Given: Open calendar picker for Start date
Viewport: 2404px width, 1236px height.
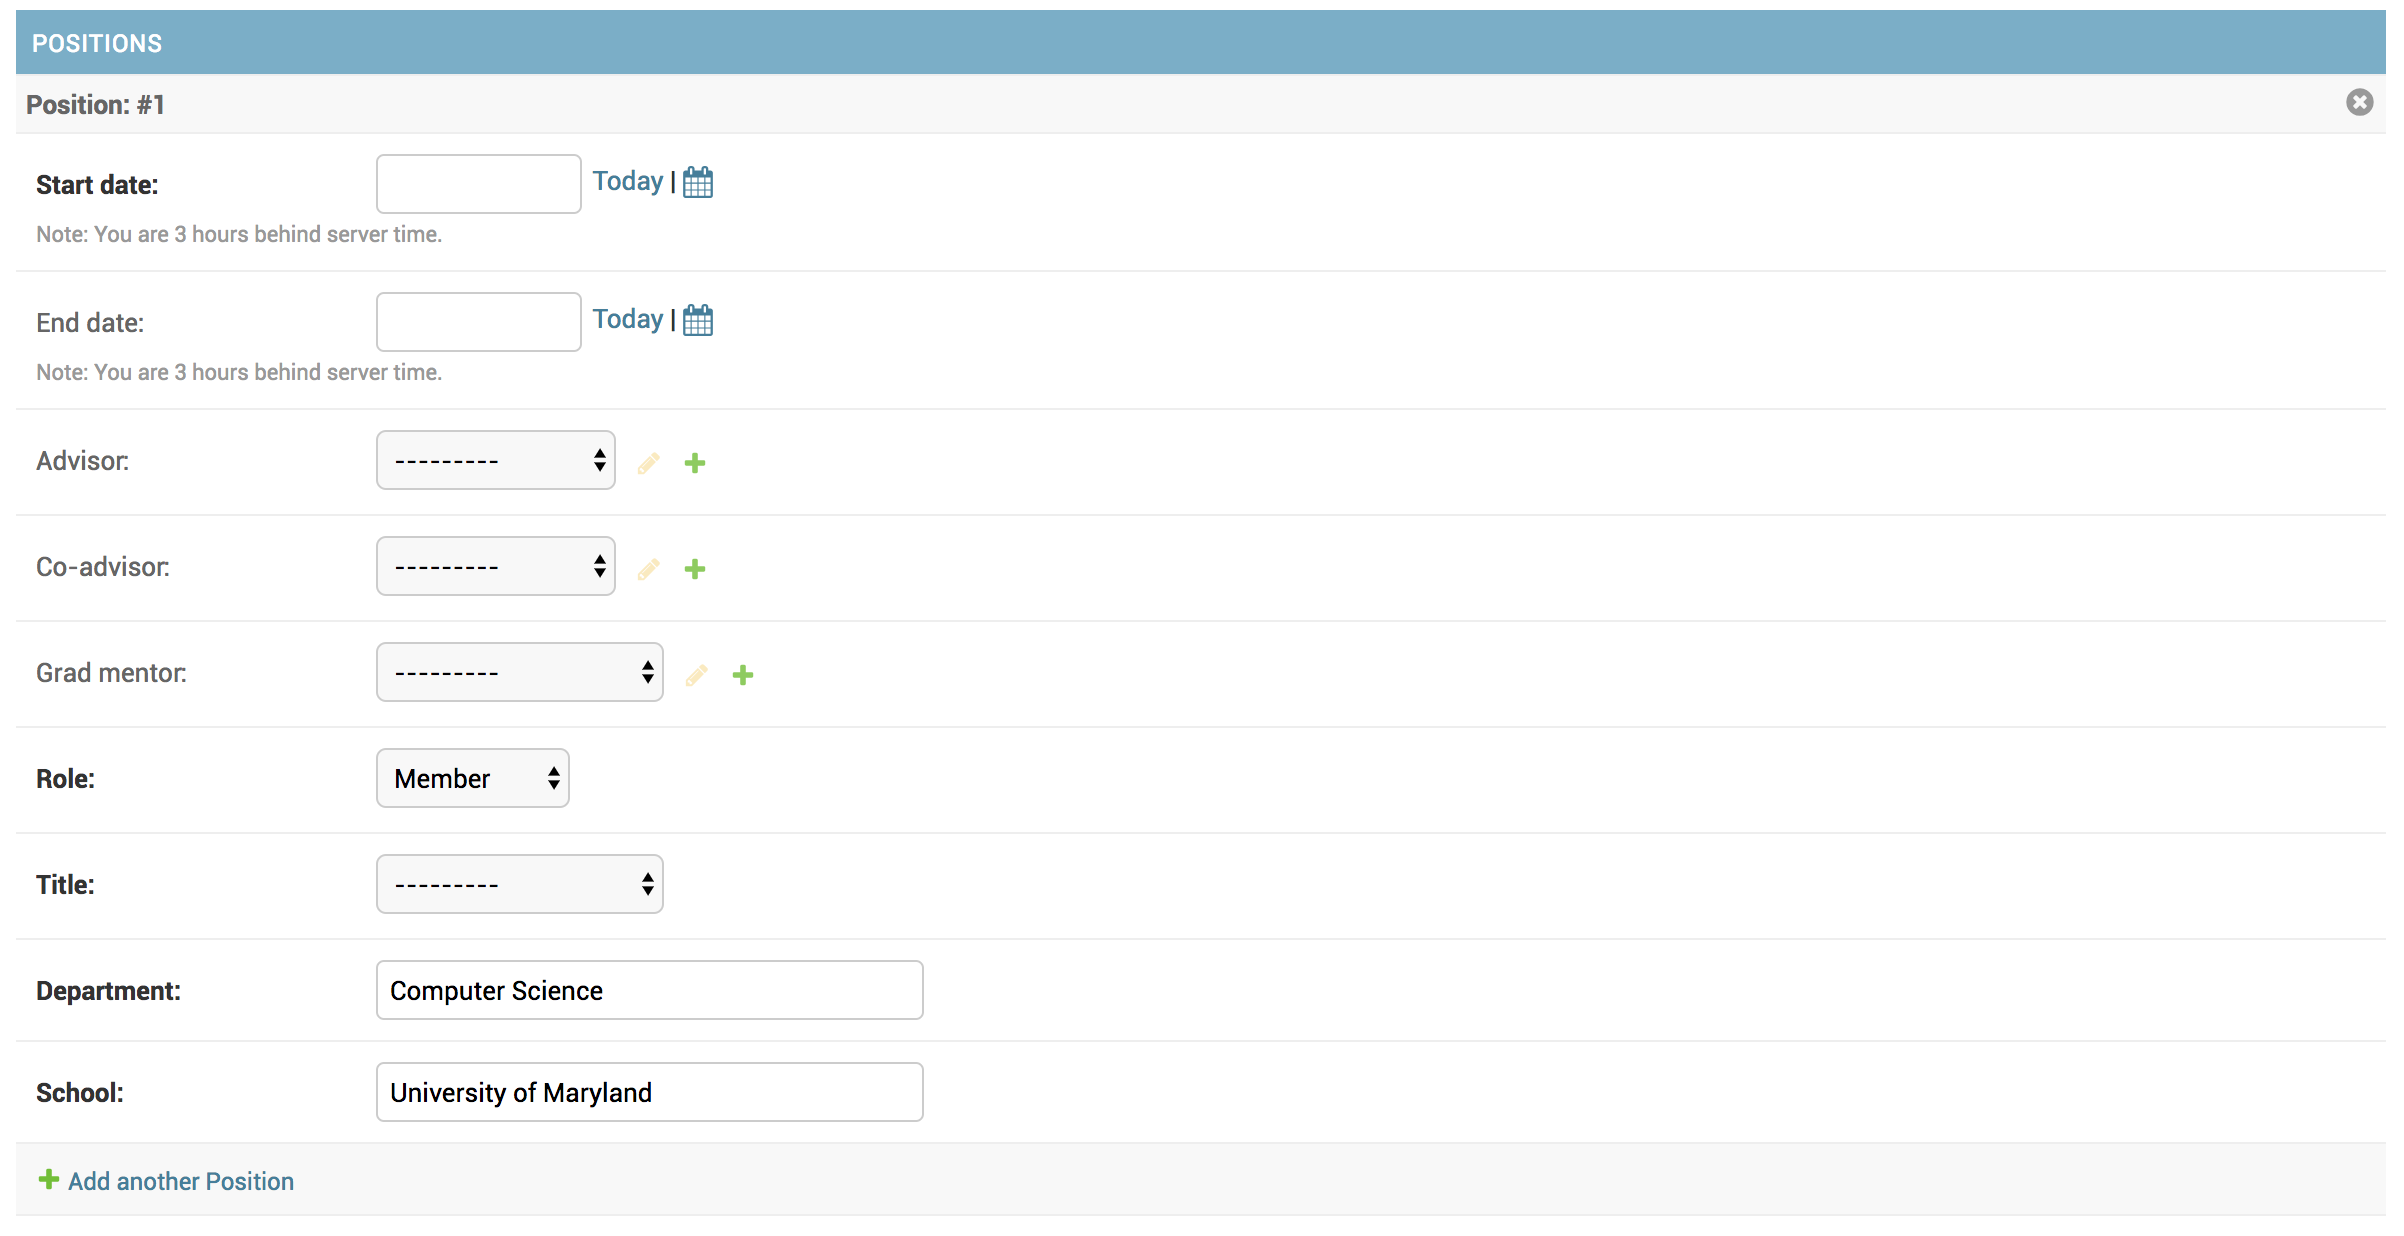Looking at the screenshot, I should [697, 182].
